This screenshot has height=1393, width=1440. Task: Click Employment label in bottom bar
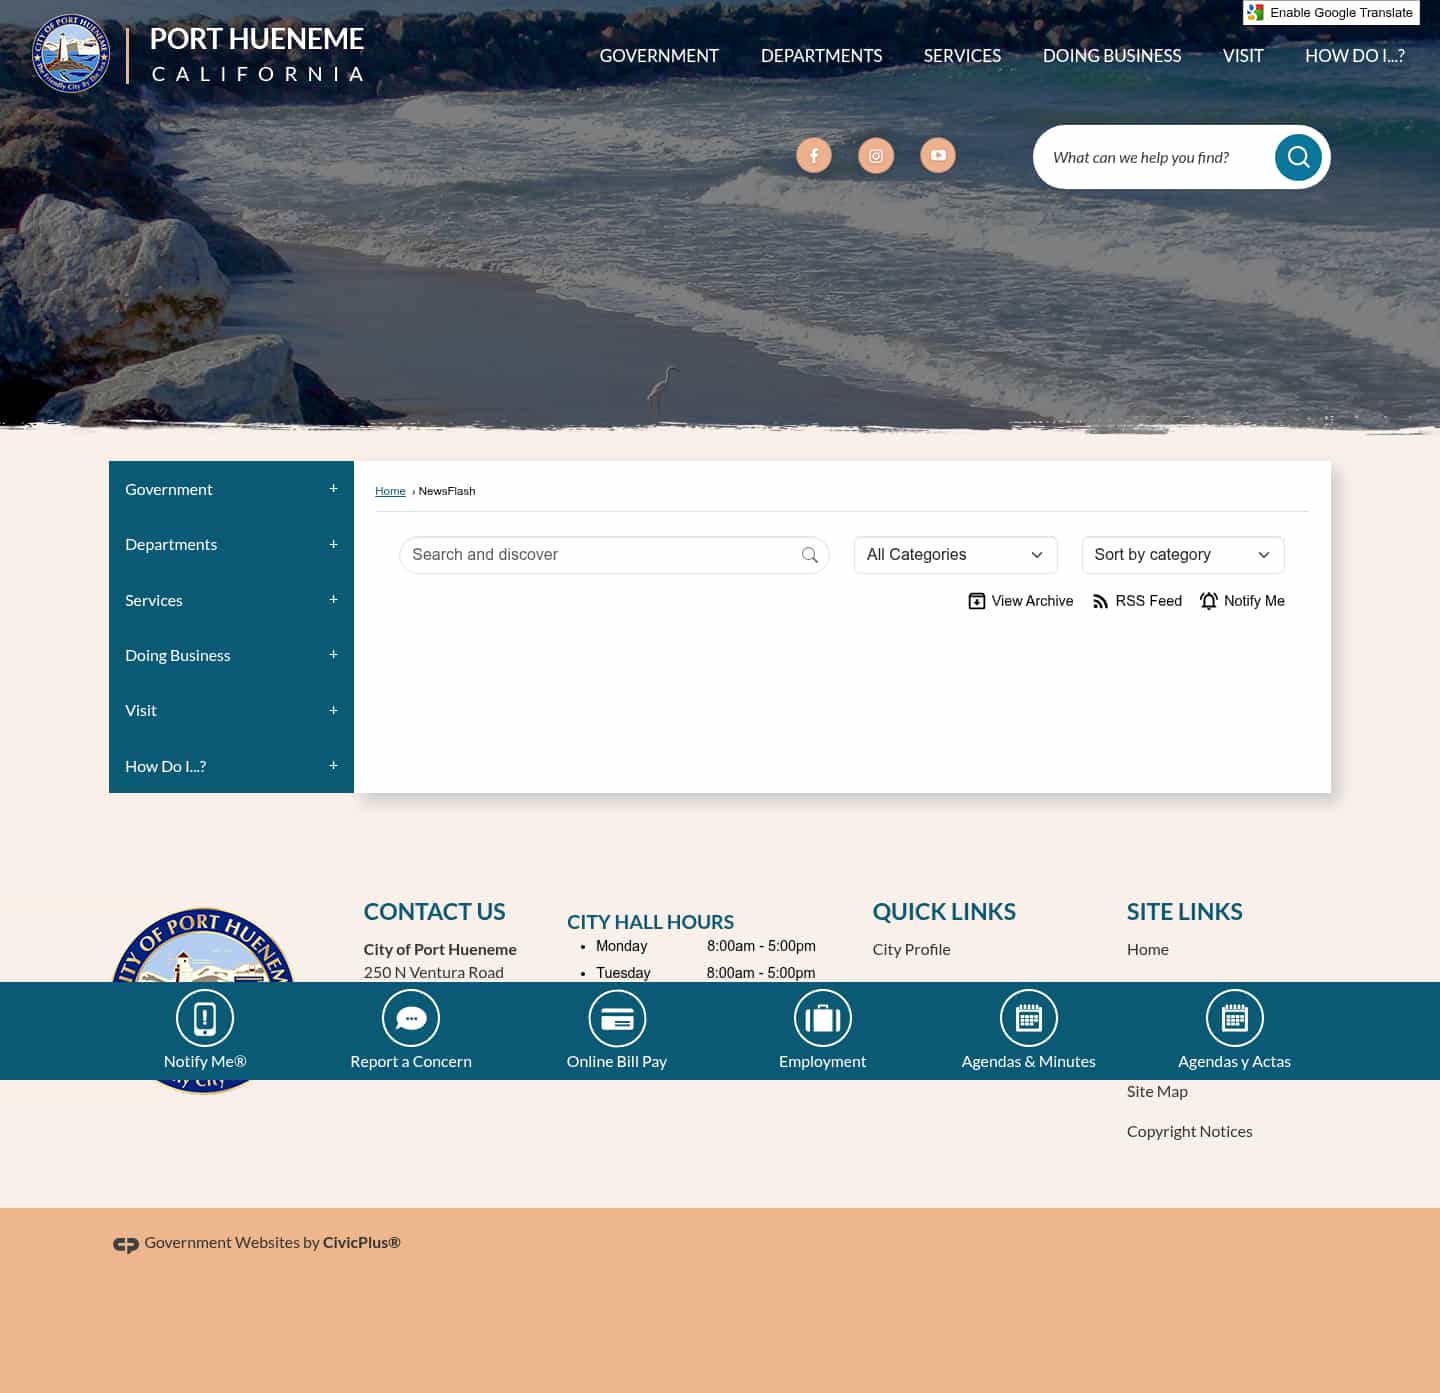pos(823,1062)
